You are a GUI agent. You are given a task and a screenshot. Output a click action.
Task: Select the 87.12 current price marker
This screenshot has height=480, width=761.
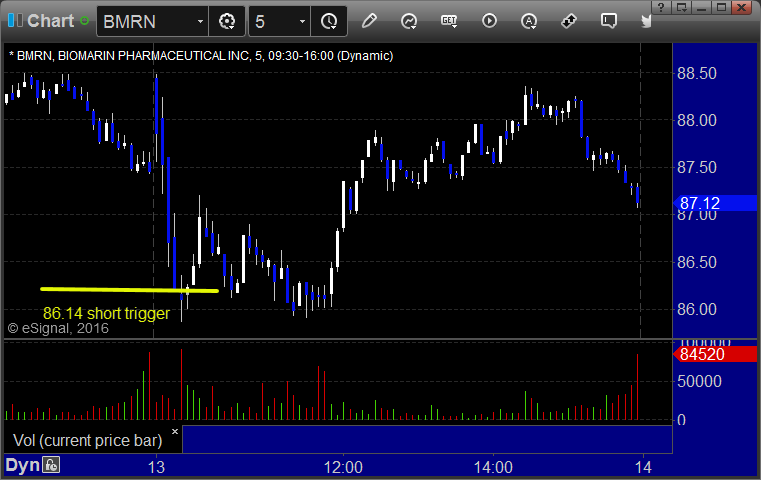(x=715, y=203)
